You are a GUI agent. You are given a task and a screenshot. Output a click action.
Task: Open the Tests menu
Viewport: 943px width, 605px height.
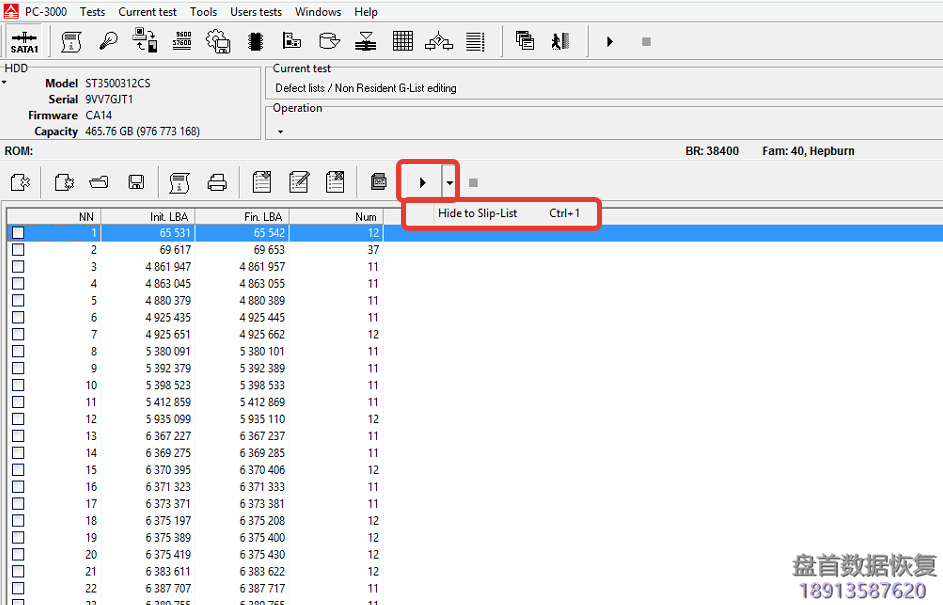coord(92,12)
